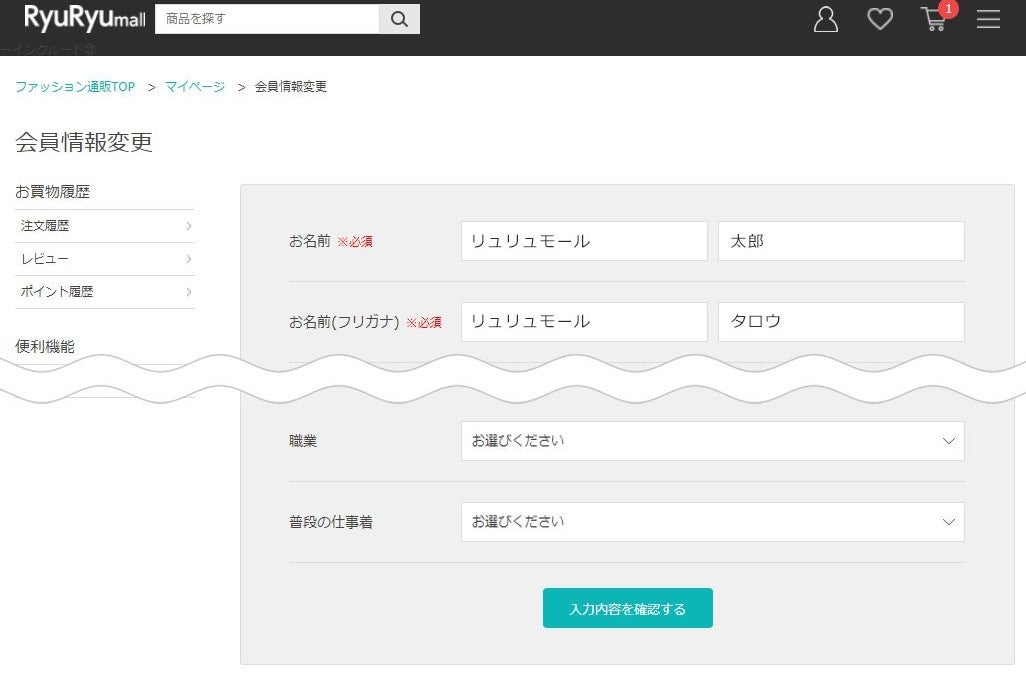Click the 会員情報変更 page heading
This screenshot has height=690, width=1026.
[x=84, y=142]
